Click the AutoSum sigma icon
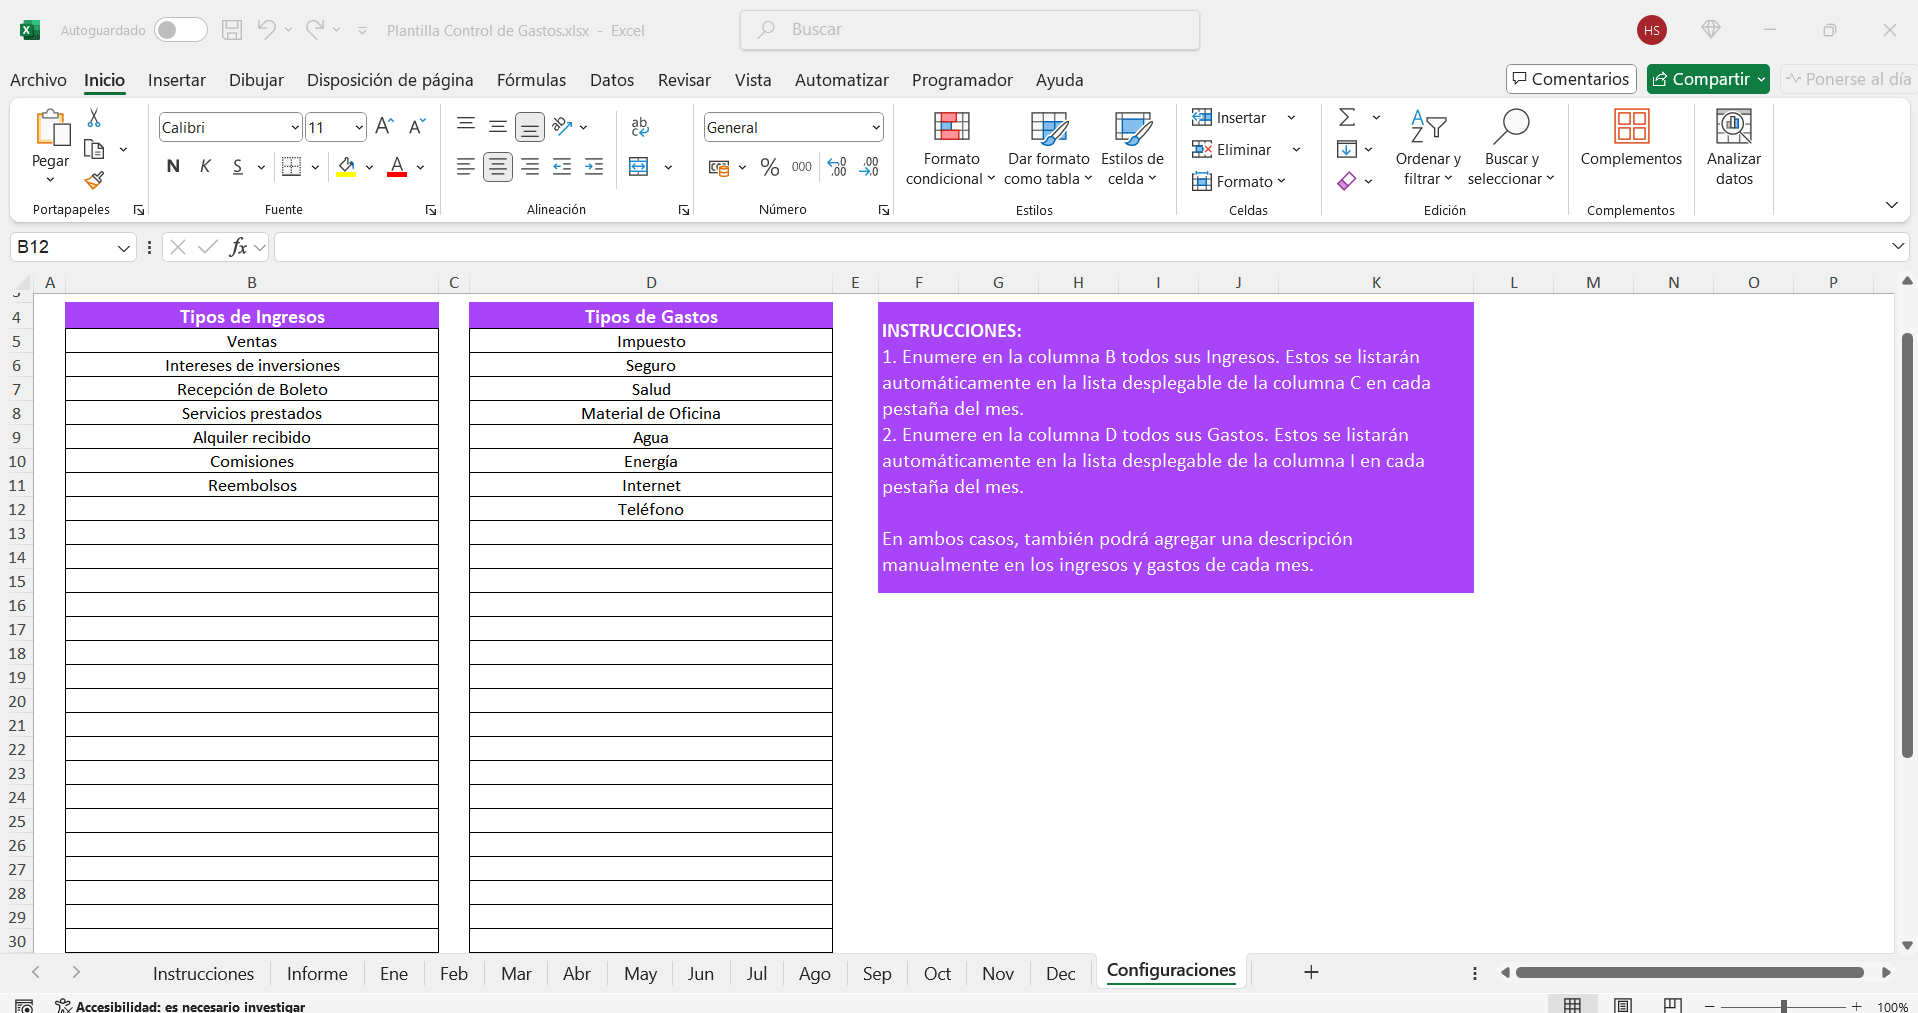Image resolution: width=1918 pixels, height=1013 pixels. (x=1347, y=118)
